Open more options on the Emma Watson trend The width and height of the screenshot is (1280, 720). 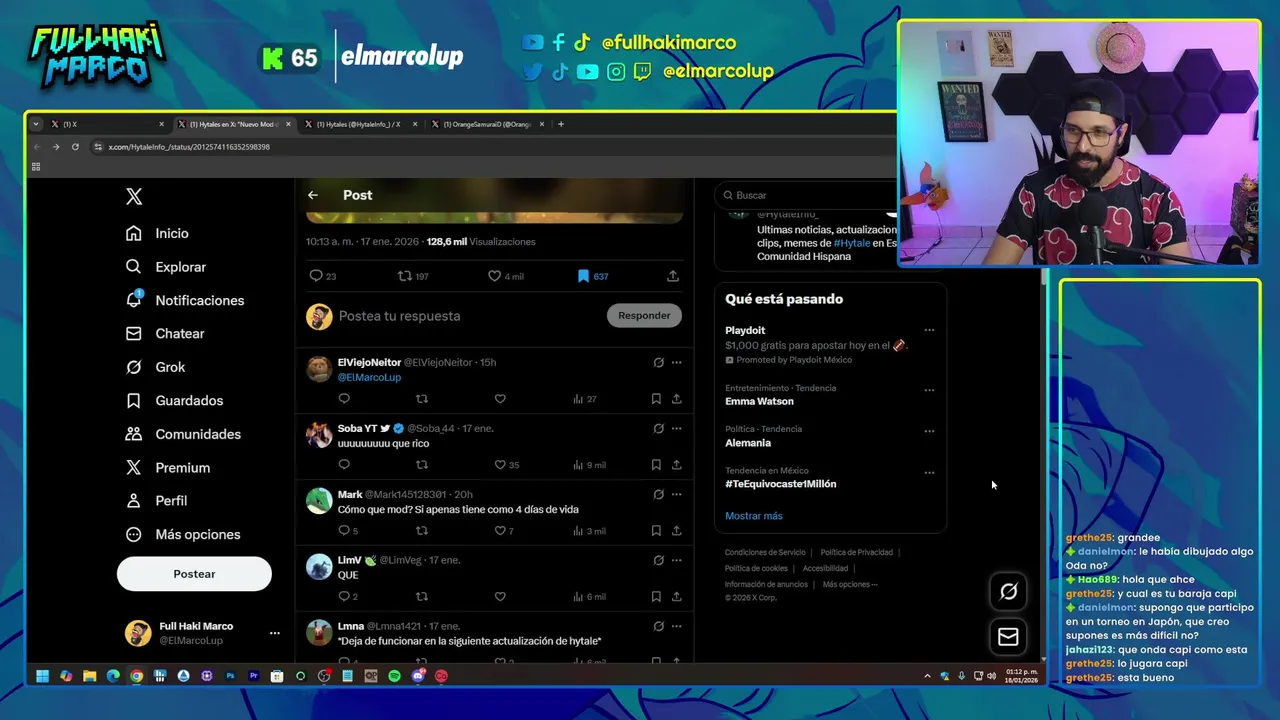(x=929, y=390)
